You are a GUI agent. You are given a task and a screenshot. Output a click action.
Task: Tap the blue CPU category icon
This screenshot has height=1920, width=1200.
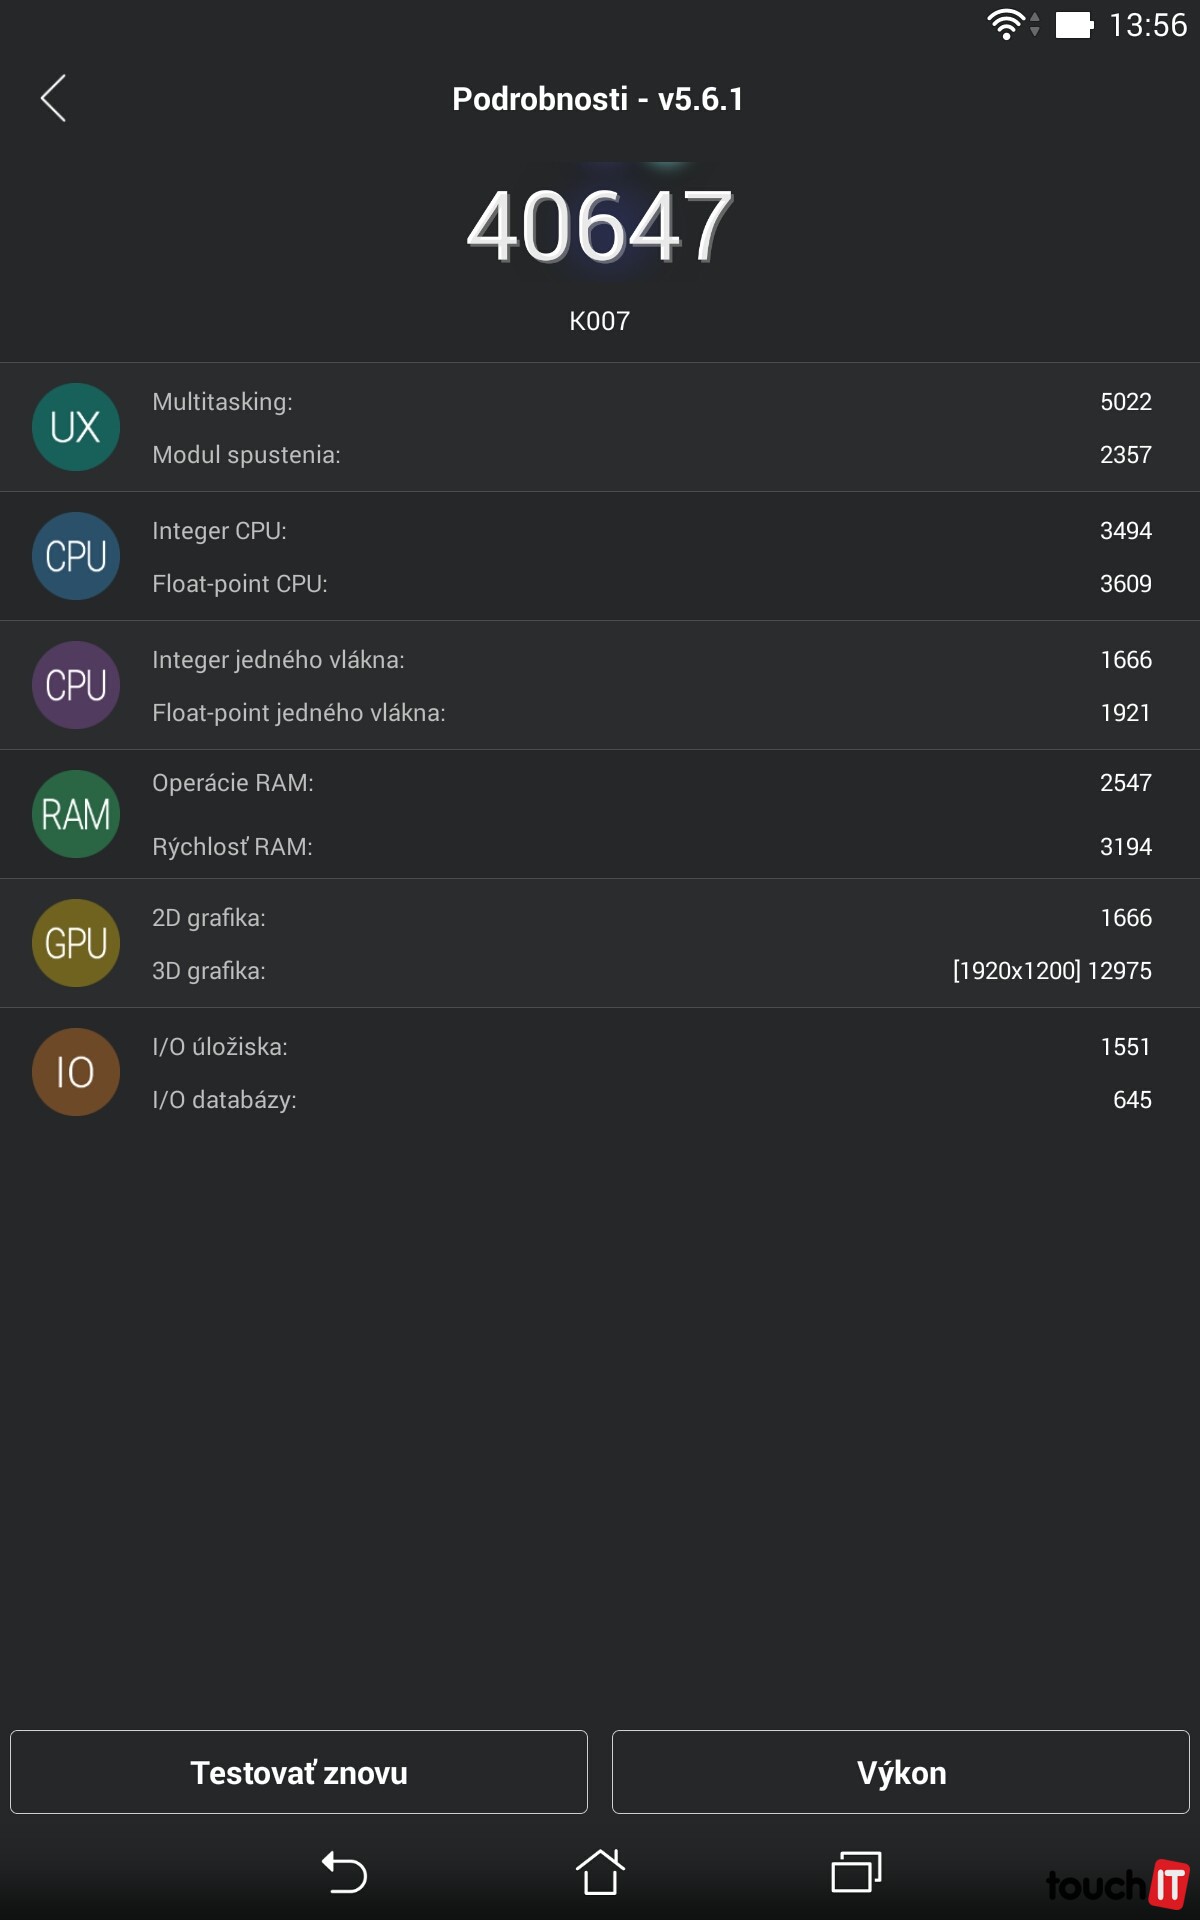(x=76, y=556)
